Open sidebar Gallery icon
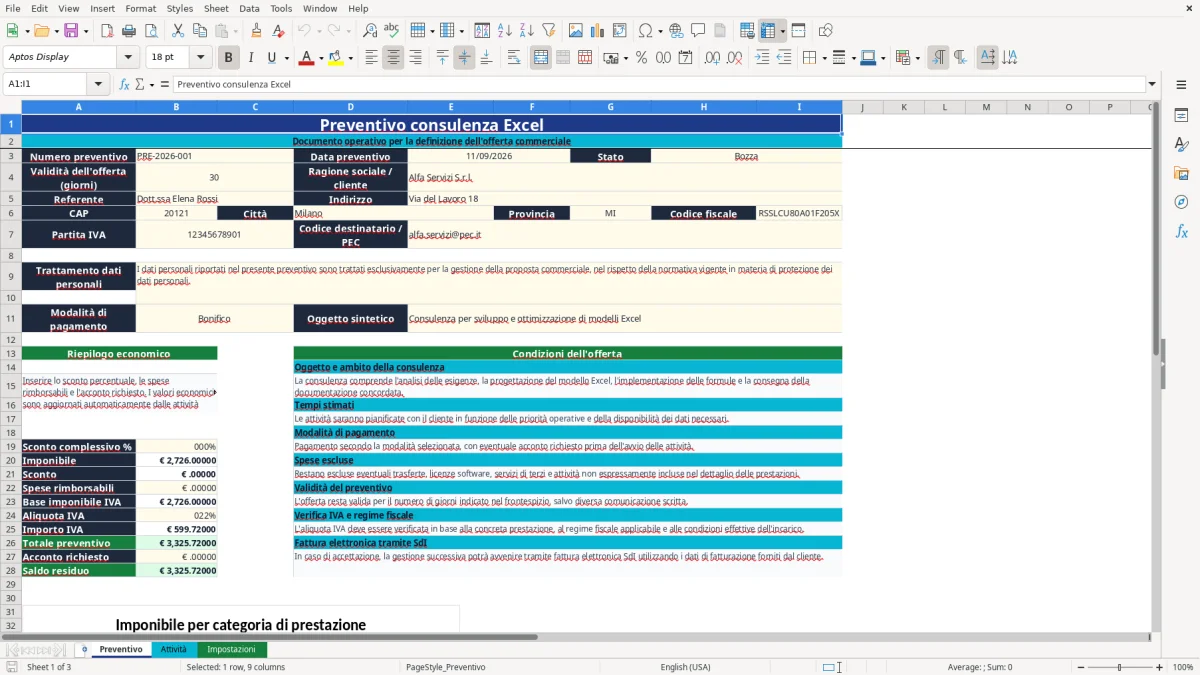 (1181, 173)
